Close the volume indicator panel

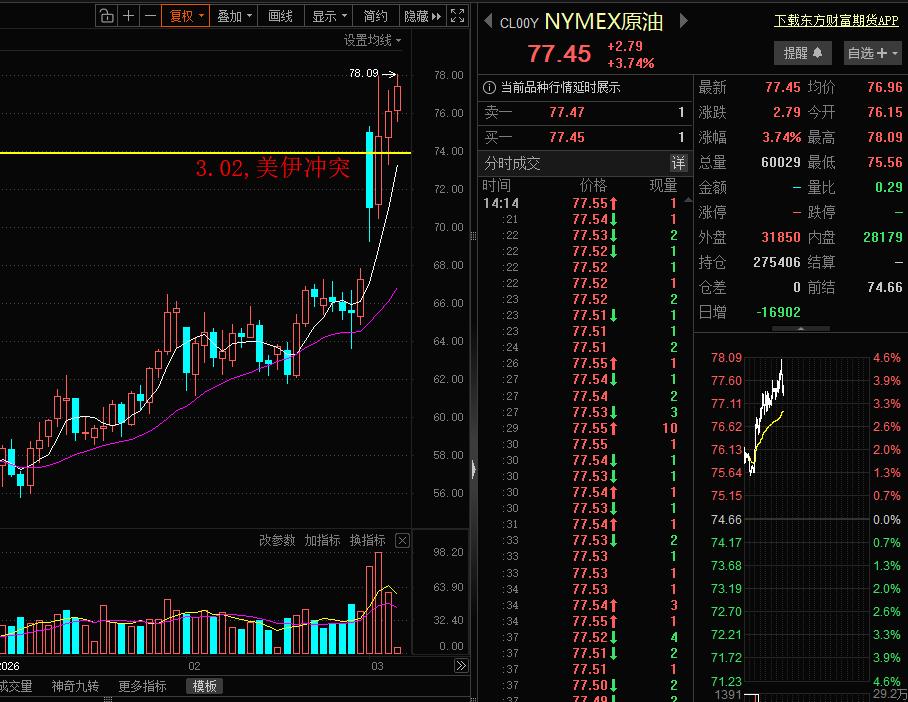point(402,540)
